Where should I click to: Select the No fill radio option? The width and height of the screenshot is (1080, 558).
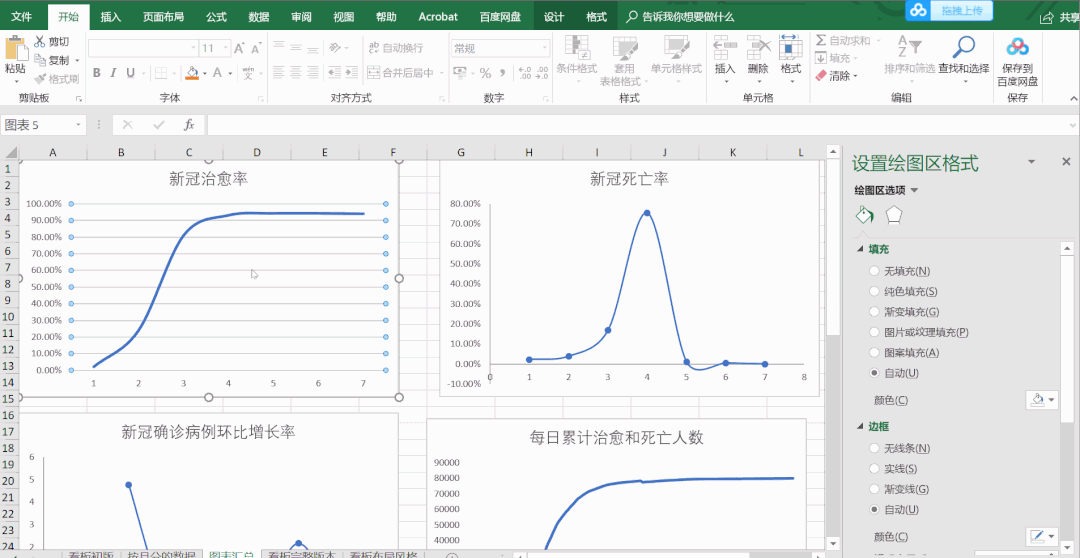point(874,271)
